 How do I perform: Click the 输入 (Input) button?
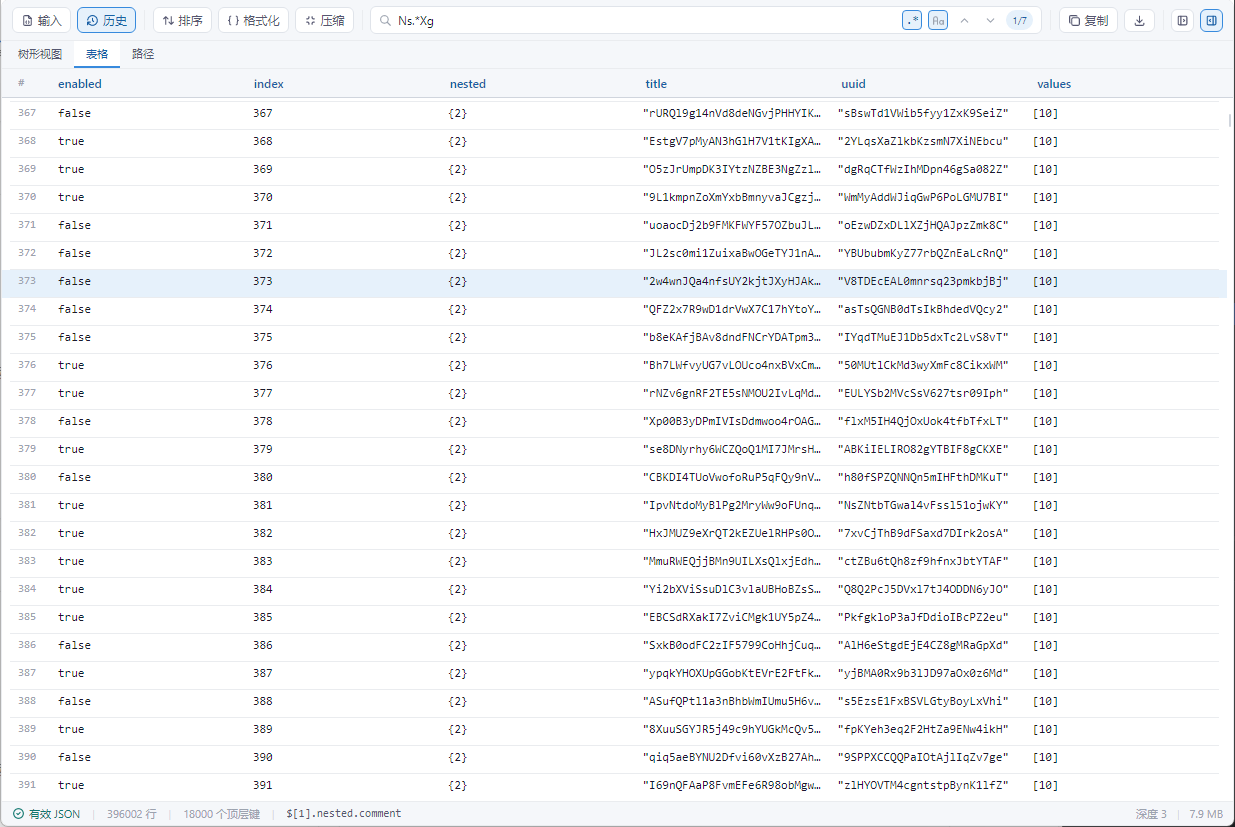[41, 20]
